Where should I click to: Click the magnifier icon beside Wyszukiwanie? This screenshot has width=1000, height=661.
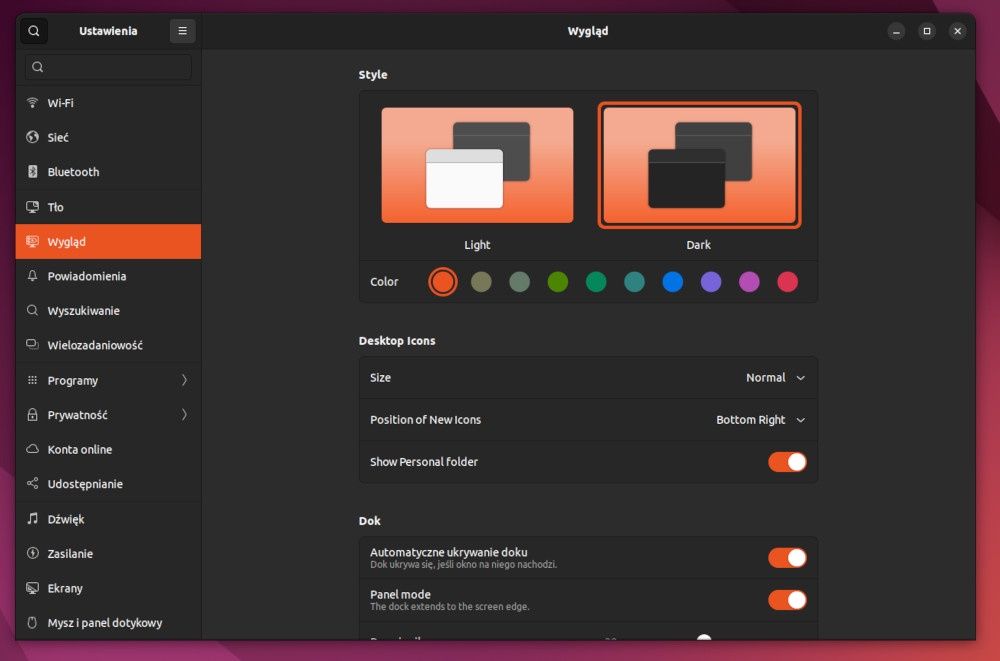(33, 310)
